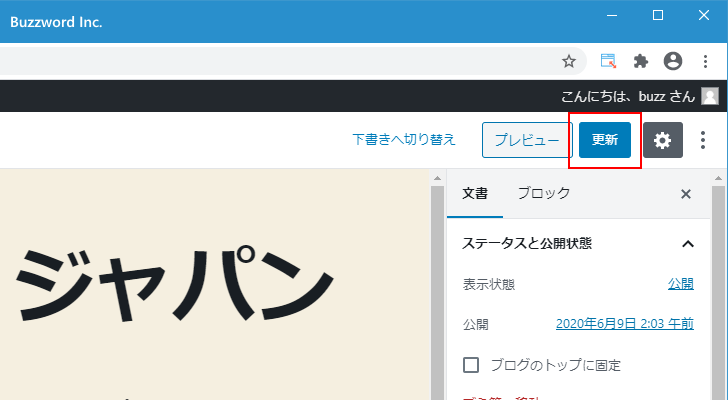Screen dimensions: 728x400
Task: Maximize the browser window
Action: [x=658, y=15]
